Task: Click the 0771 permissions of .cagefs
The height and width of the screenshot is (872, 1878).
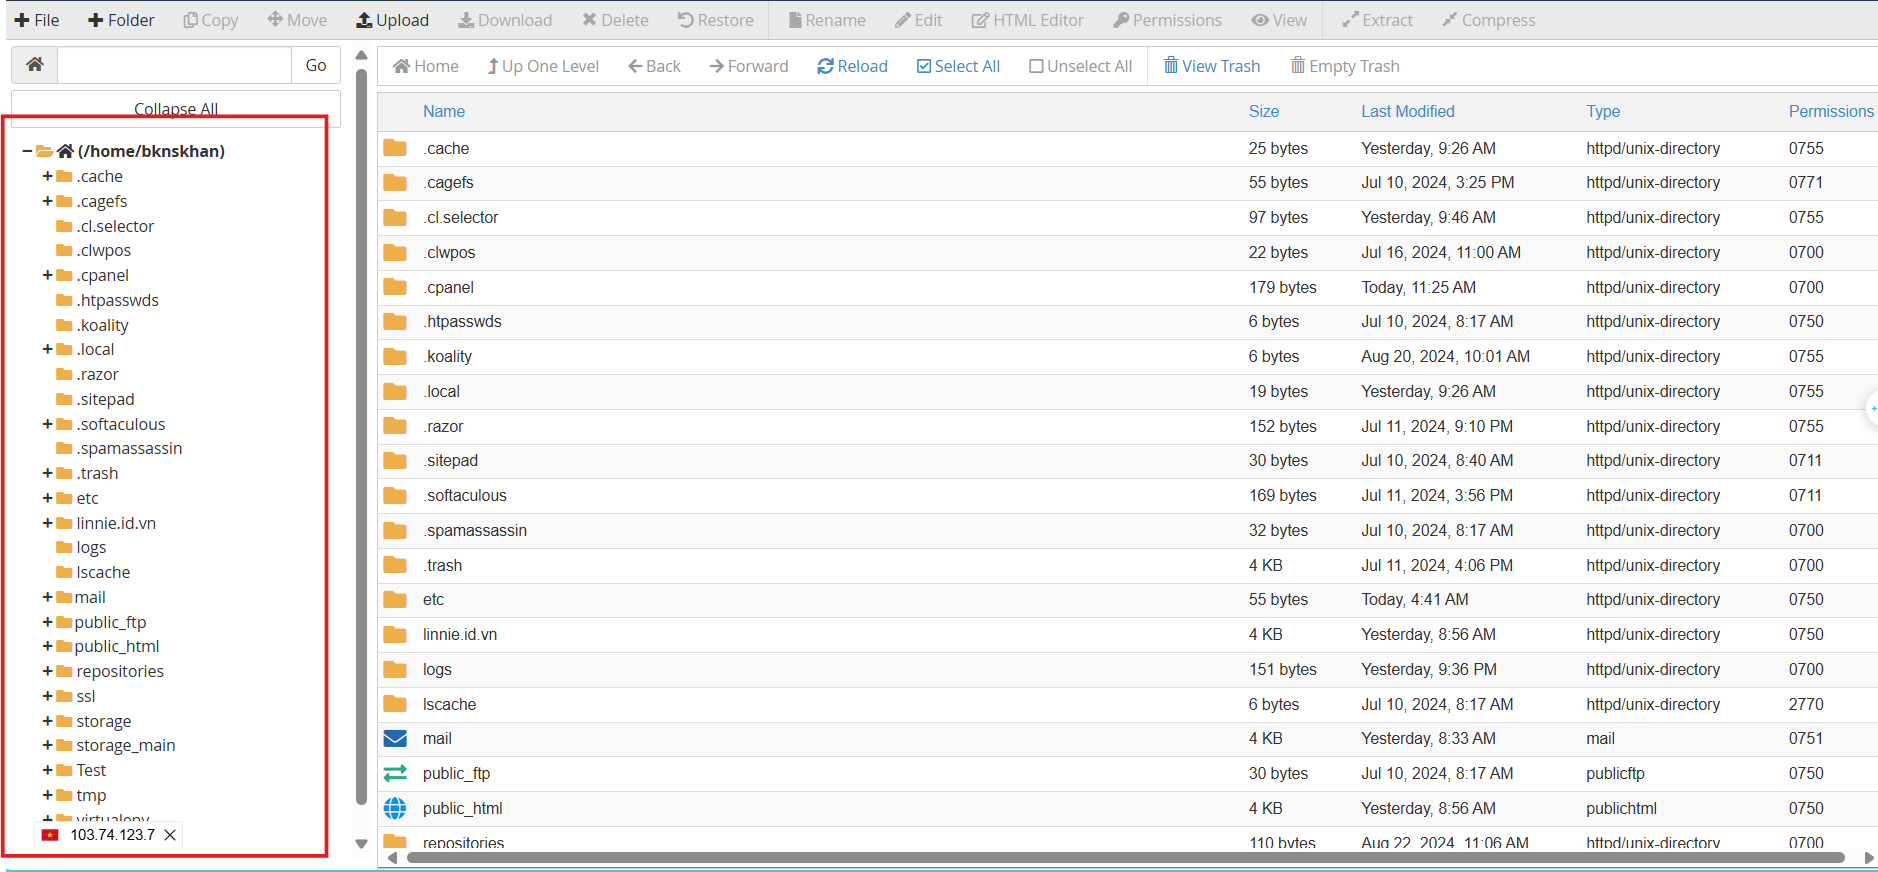Action: (x=1806, y=182)
